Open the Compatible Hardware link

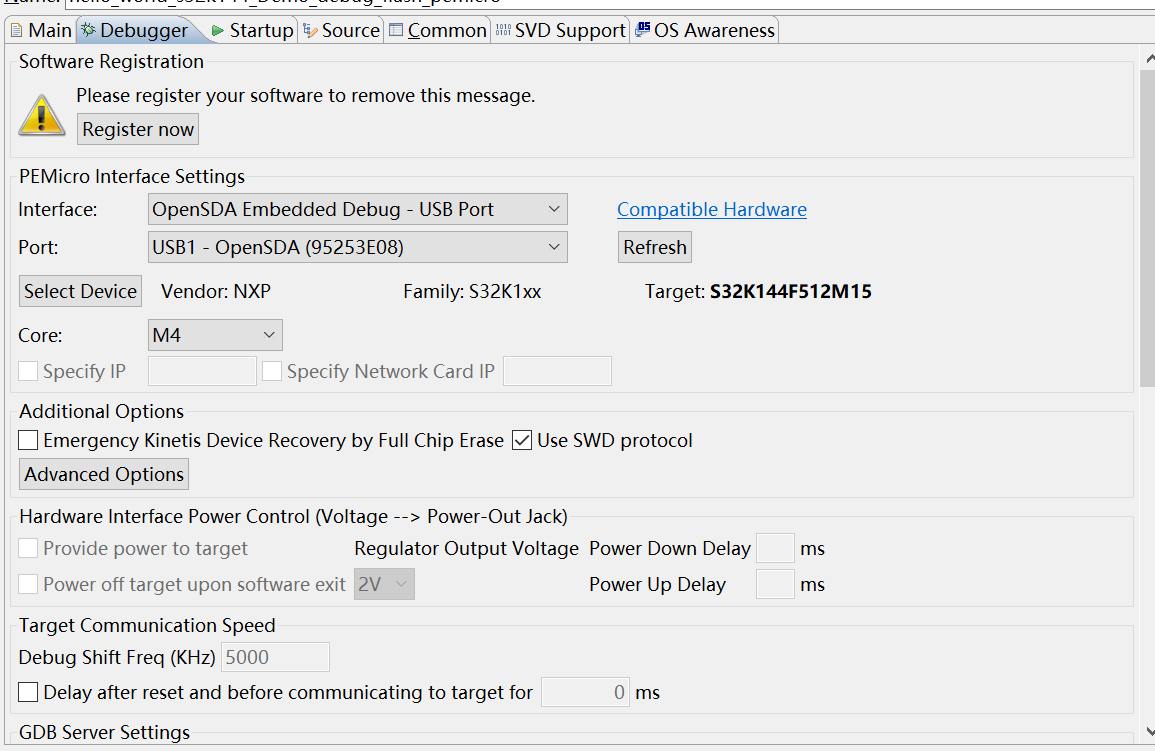pyautogui.click(x=712, y=209)
